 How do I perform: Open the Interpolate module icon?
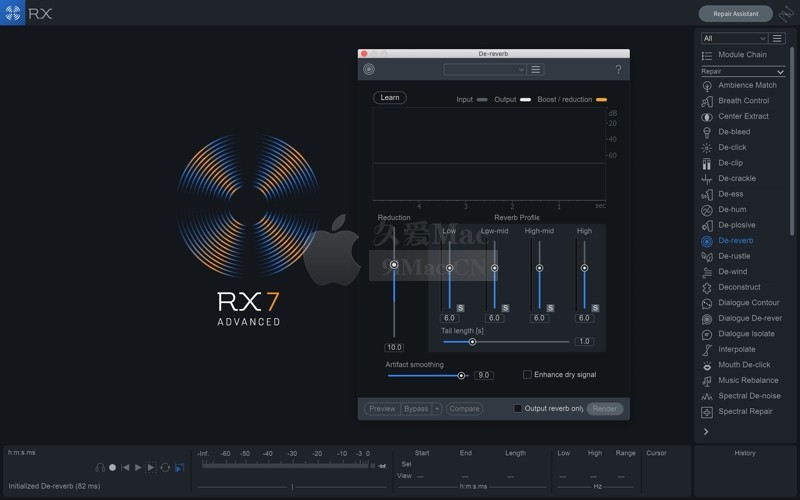707,351
